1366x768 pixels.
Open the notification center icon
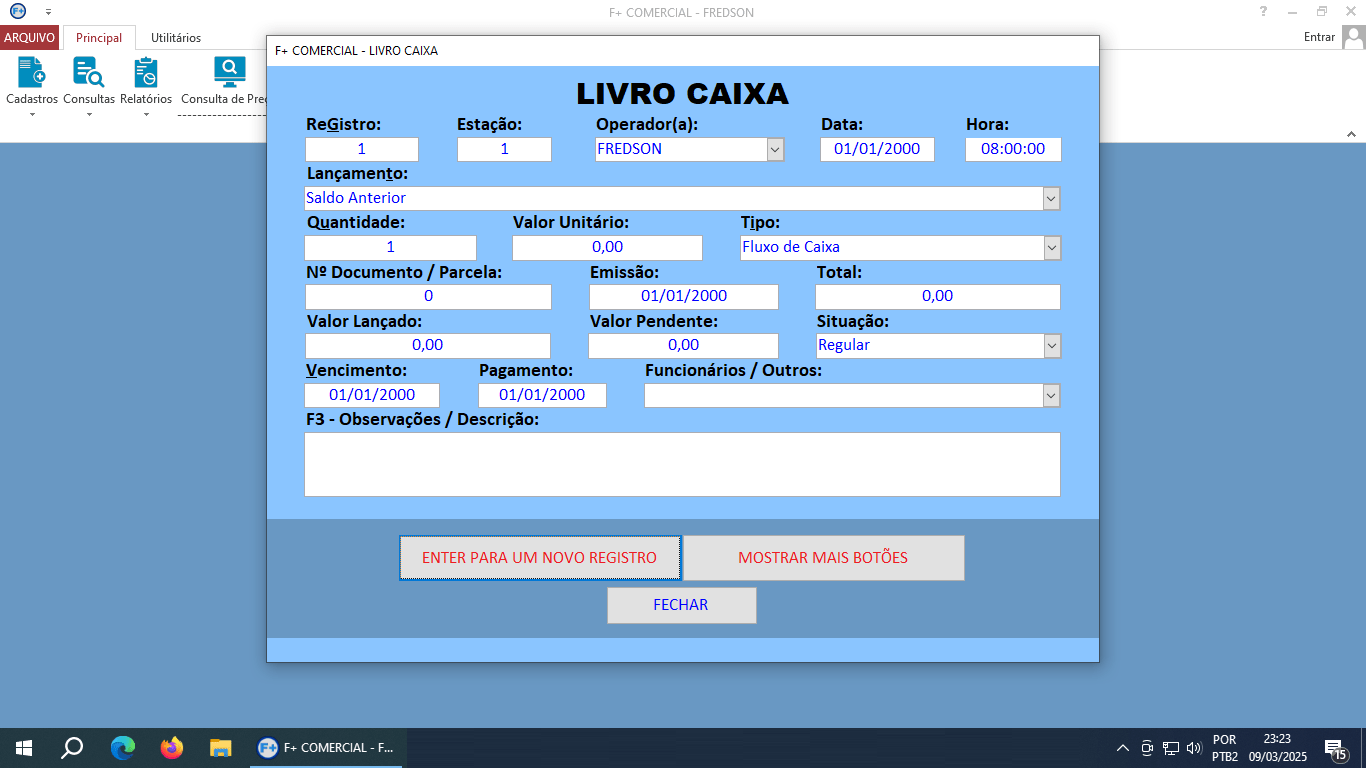pyautogui.click(x=1334, y=748)
